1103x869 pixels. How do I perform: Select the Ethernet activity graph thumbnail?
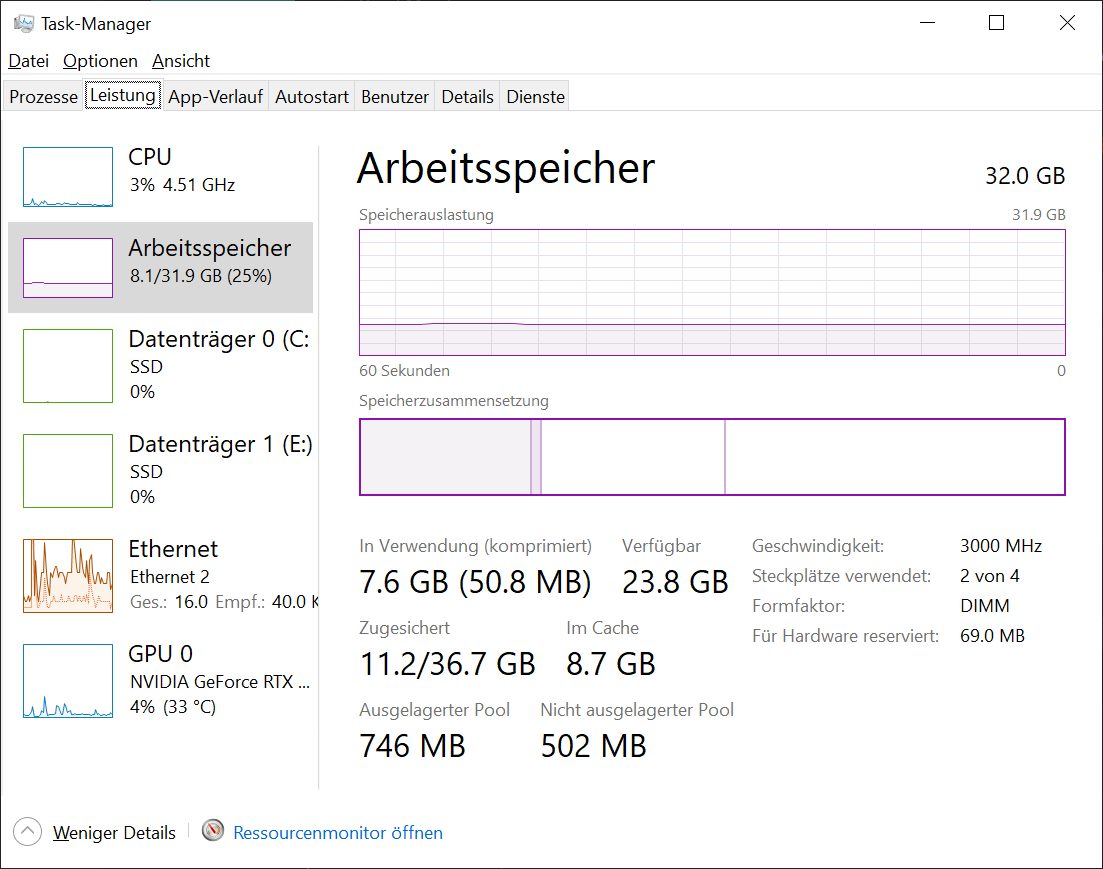[x=68, y=576]
